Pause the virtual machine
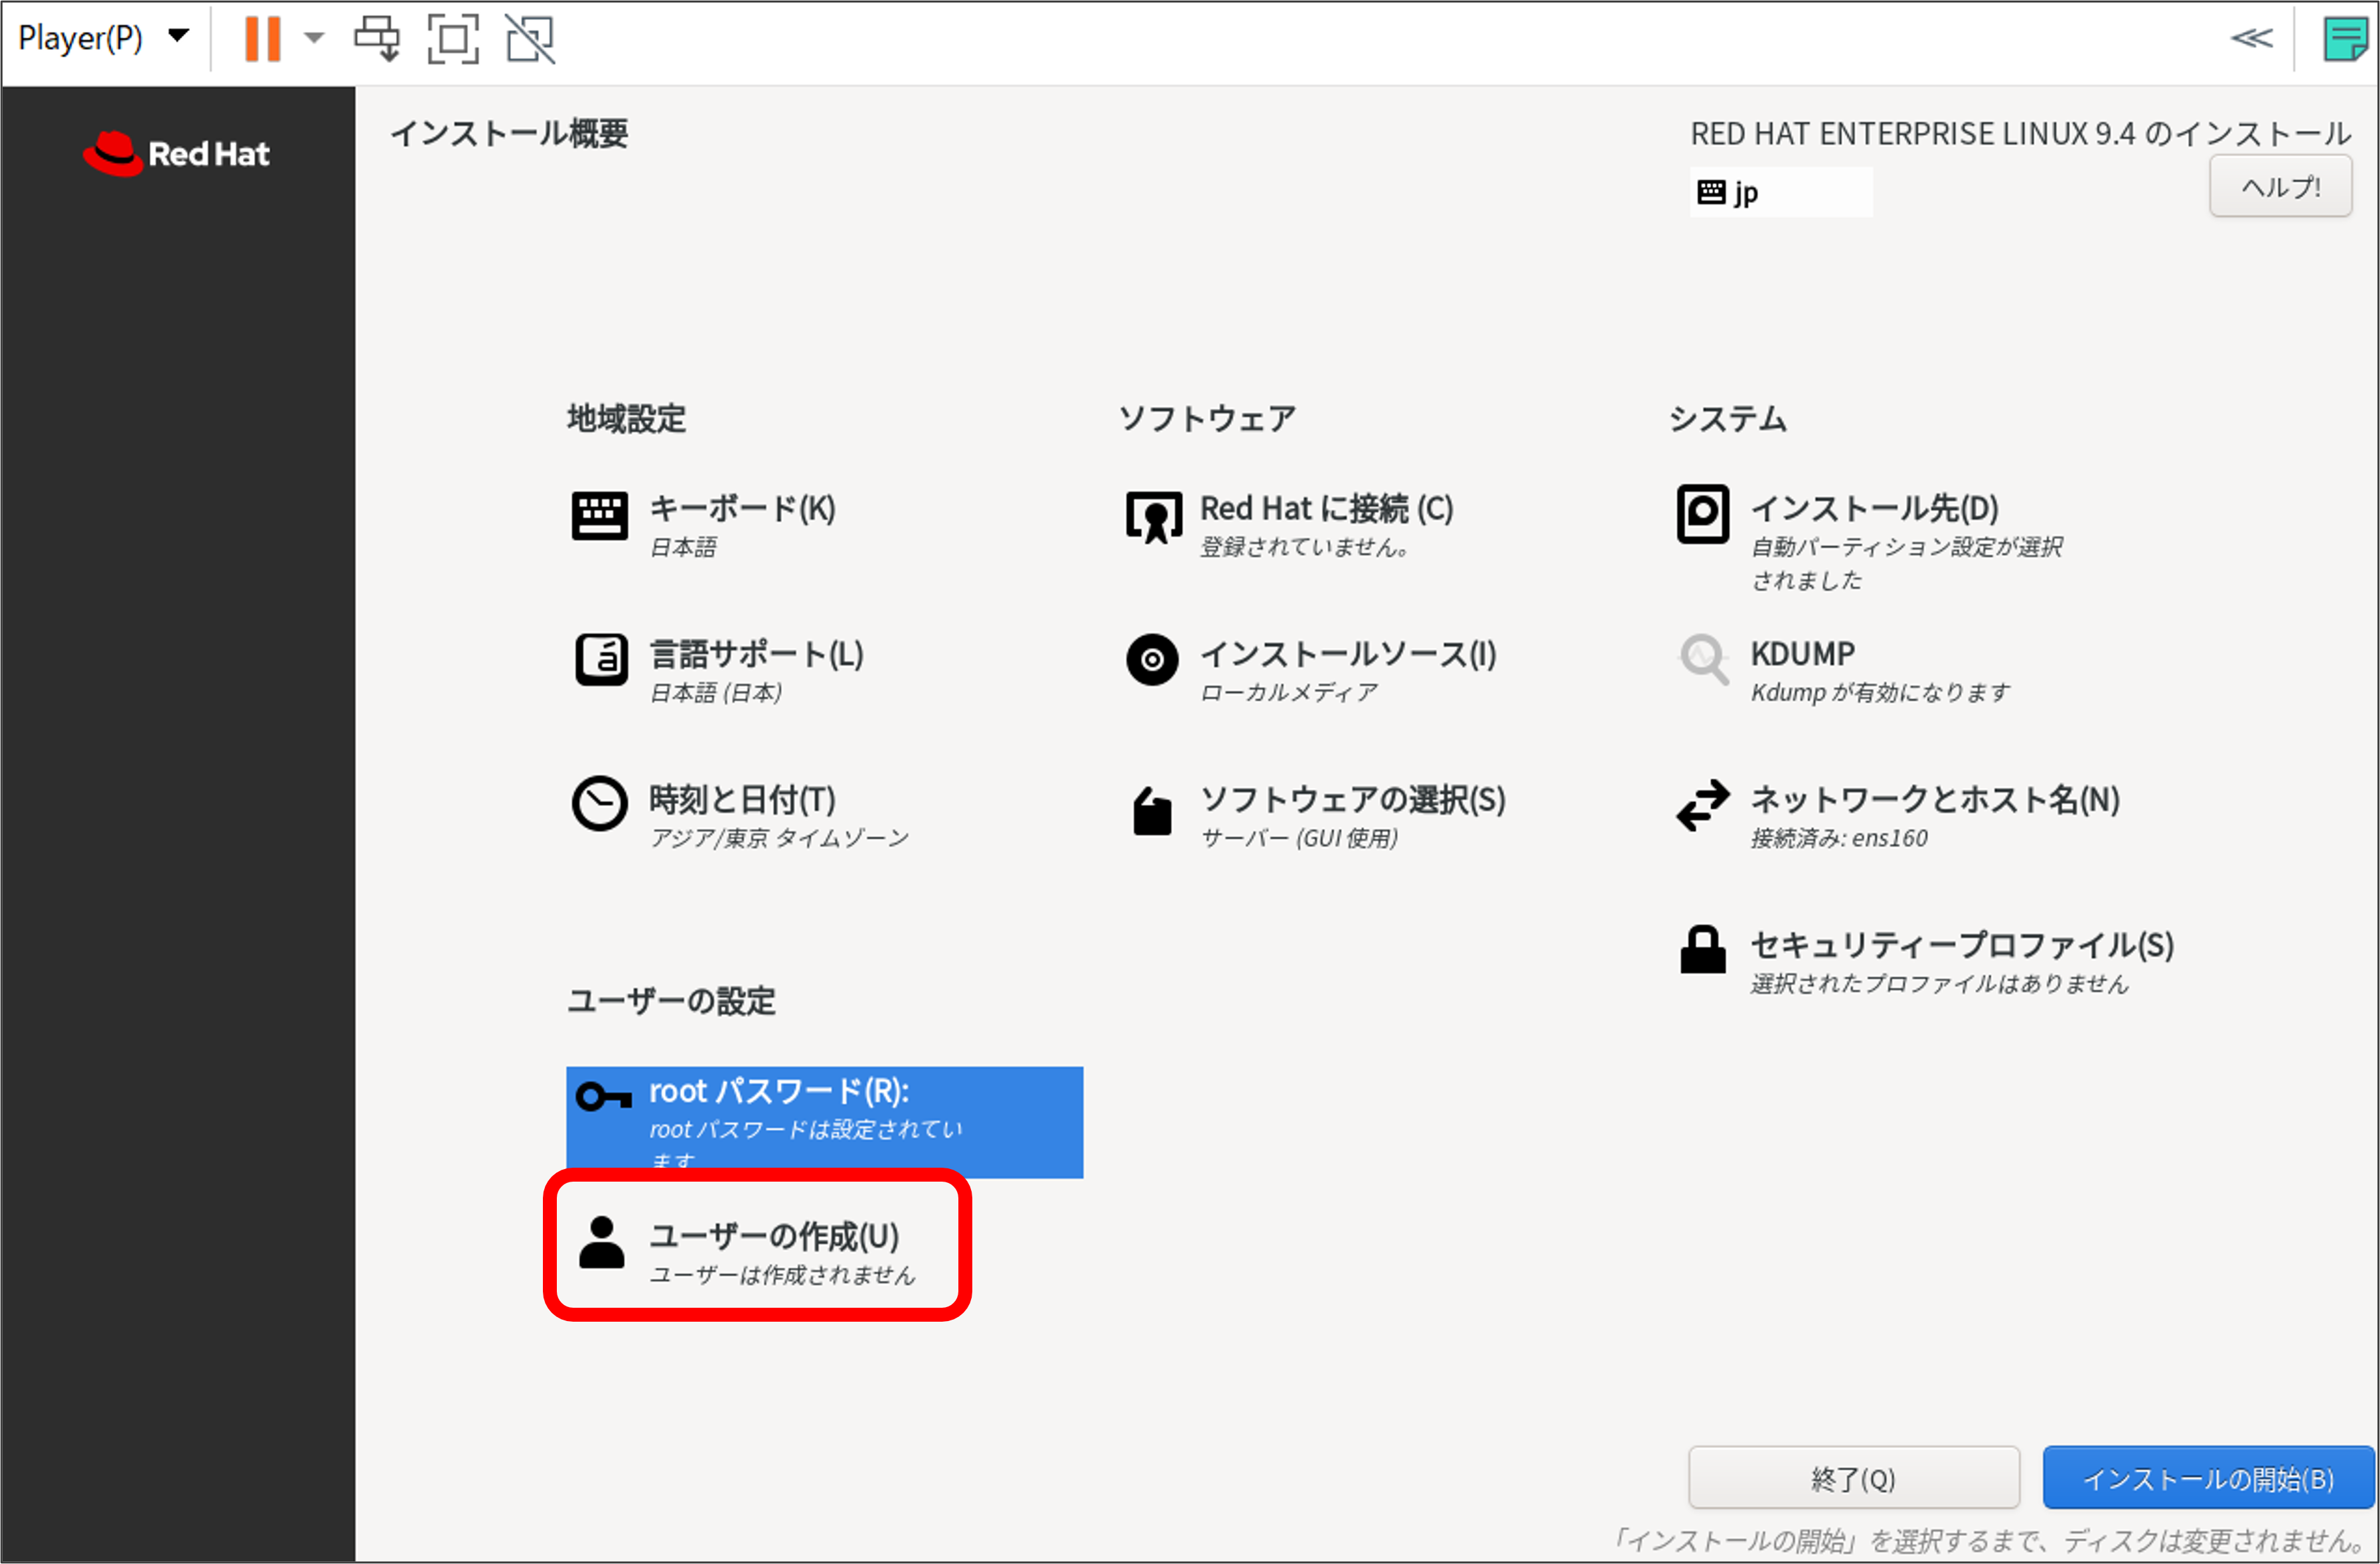The width and height of the screenshot is (2380, 1564). tap(262, 38)
